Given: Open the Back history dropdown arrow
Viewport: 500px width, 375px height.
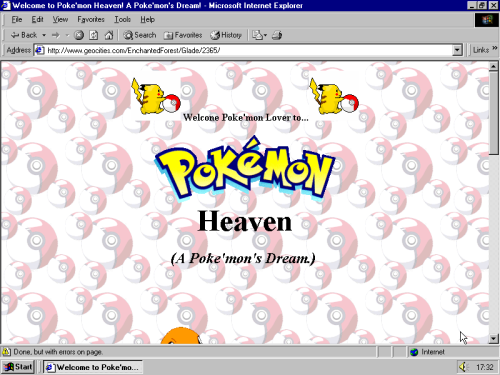Looking at the screenshot, I should (44, 35).
